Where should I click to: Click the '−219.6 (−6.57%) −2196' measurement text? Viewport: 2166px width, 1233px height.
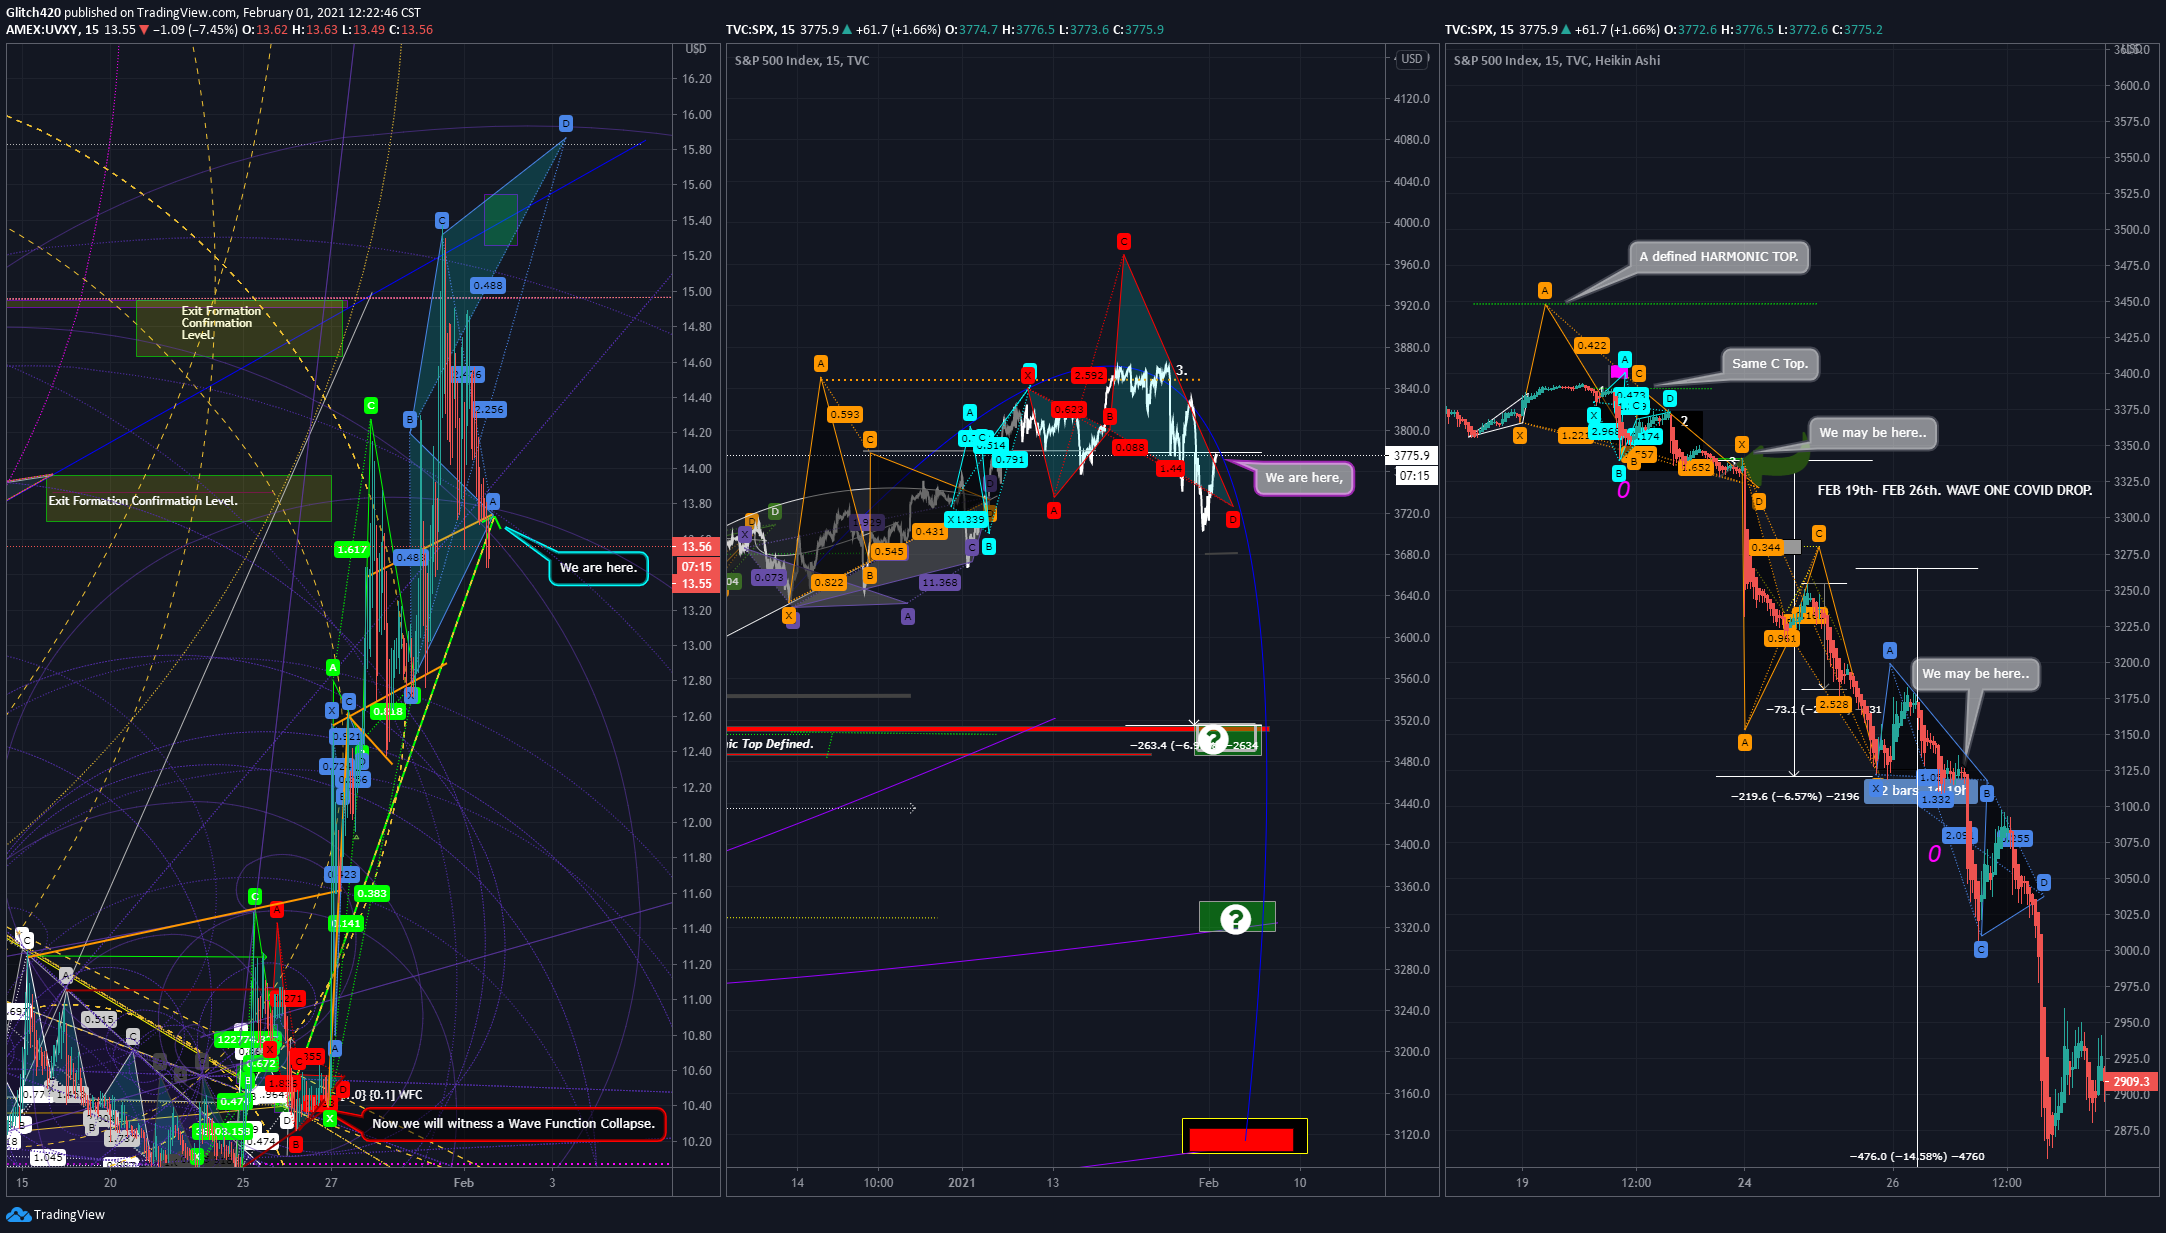click(1795, 797)
